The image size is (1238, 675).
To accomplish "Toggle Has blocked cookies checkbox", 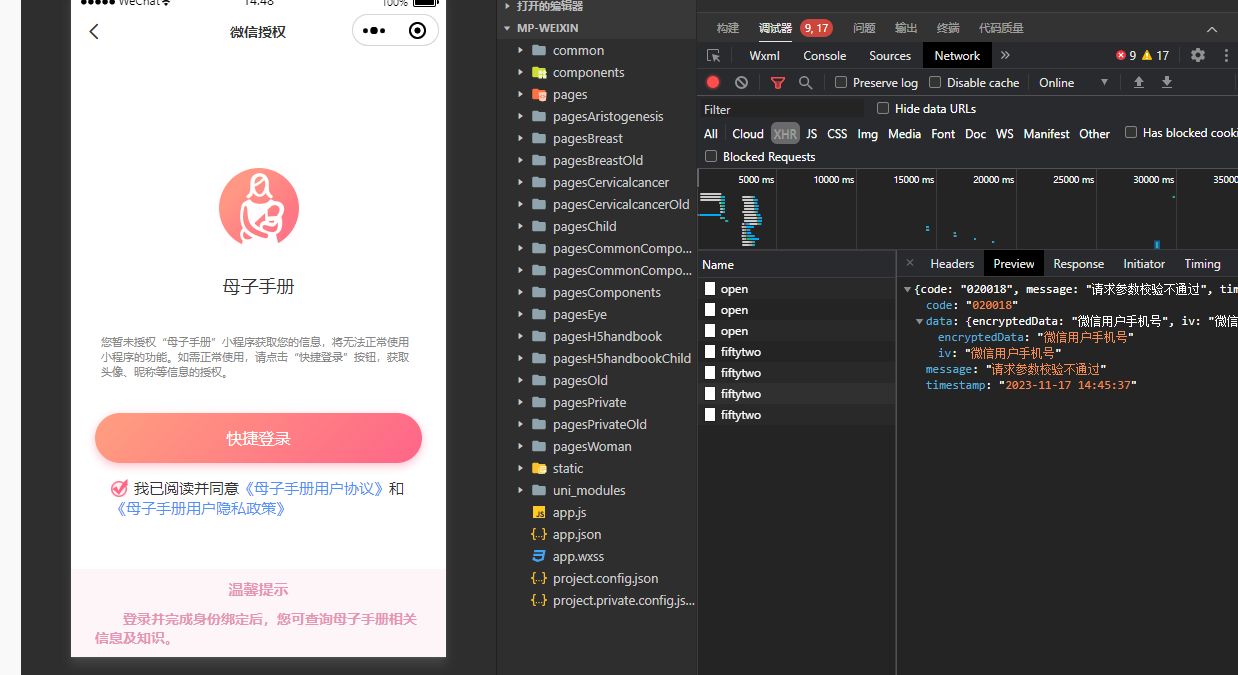I will [1131, 132].
